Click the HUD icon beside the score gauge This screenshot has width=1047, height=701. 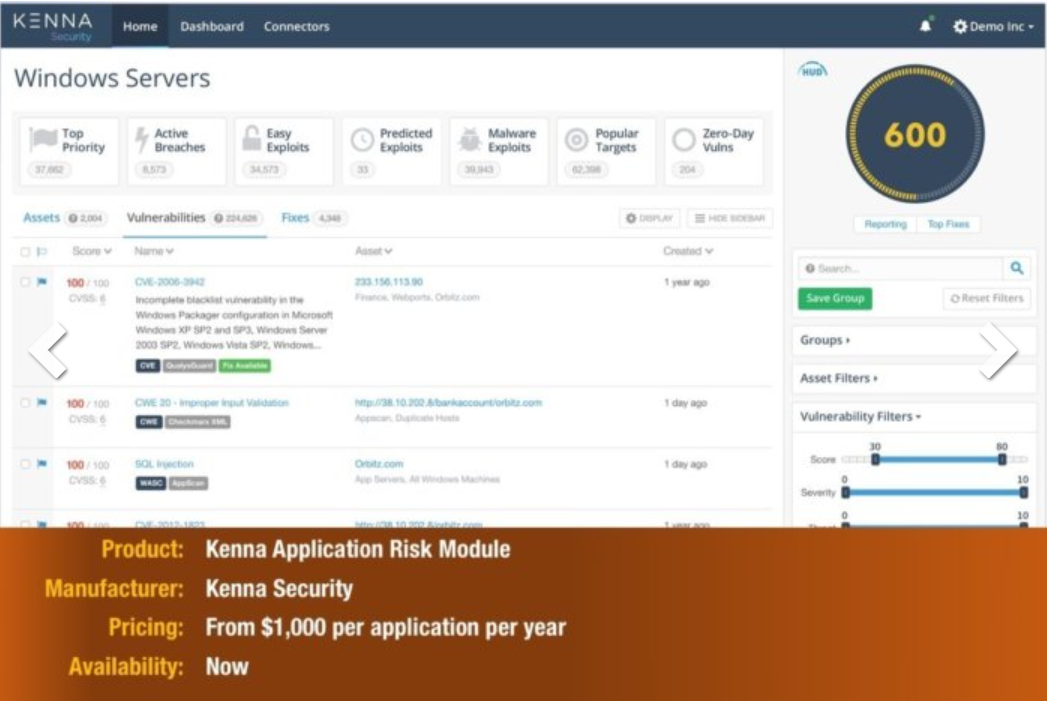tap(813, 70)
